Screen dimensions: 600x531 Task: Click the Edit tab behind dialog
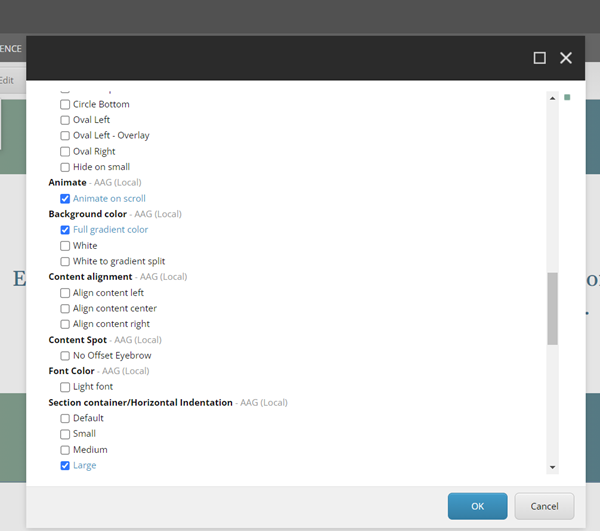point(7,80)
